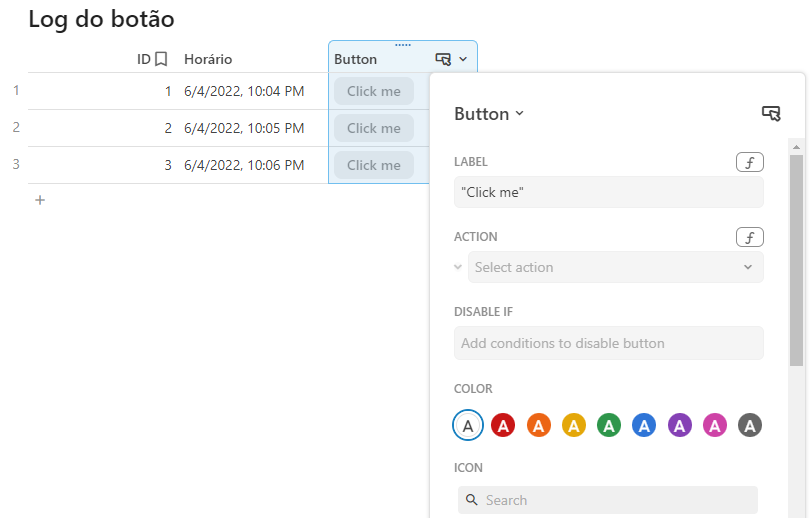The image size is (812, 518).
Task: Click the panel scrollbar up arrow
Action: point(796,147)
